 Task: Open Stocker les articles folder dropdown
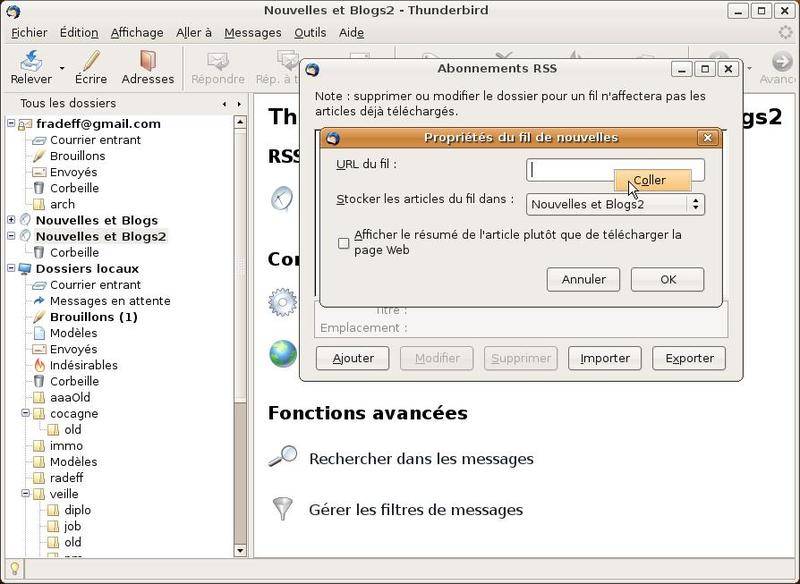pyautogui.click(x=615, y=205)
